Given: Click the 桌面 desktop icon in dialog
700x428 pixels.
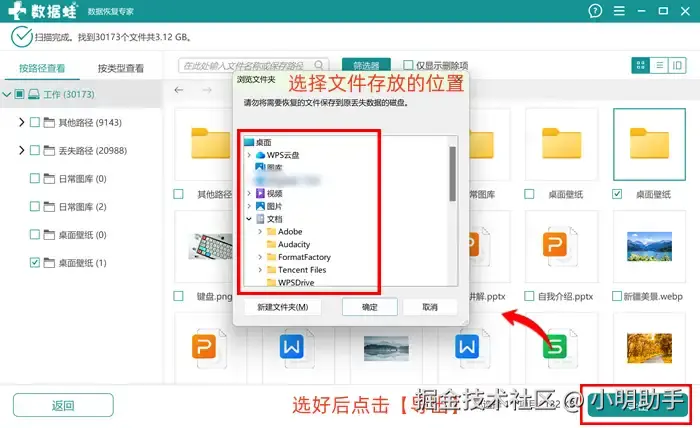Looking at the screenshot, I should (249, 142).
